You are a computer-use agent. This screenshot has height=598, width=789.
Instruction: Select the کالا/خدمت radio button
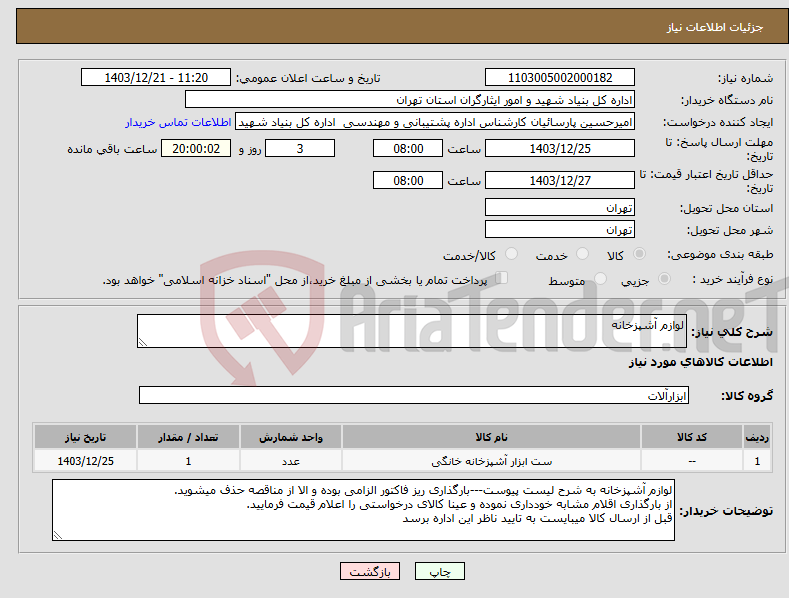click(x=511, y=254)
